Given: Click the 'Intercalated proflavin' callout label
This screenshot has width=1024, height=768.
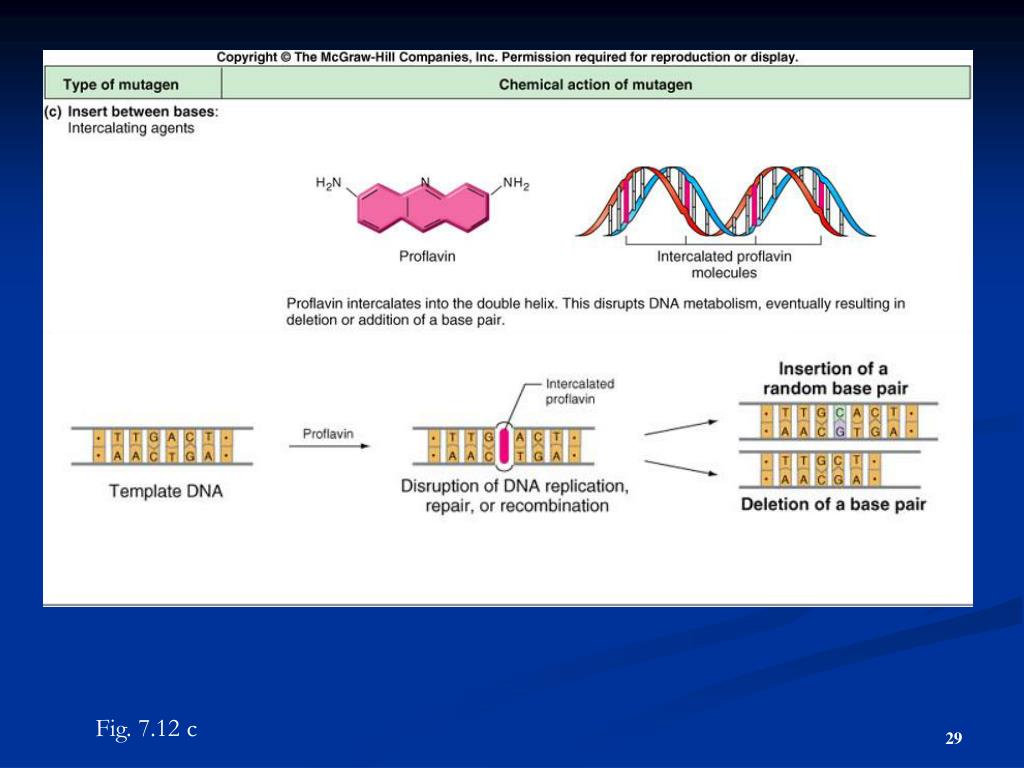Looking at the screenshot, I should click(x=580, y=391).
